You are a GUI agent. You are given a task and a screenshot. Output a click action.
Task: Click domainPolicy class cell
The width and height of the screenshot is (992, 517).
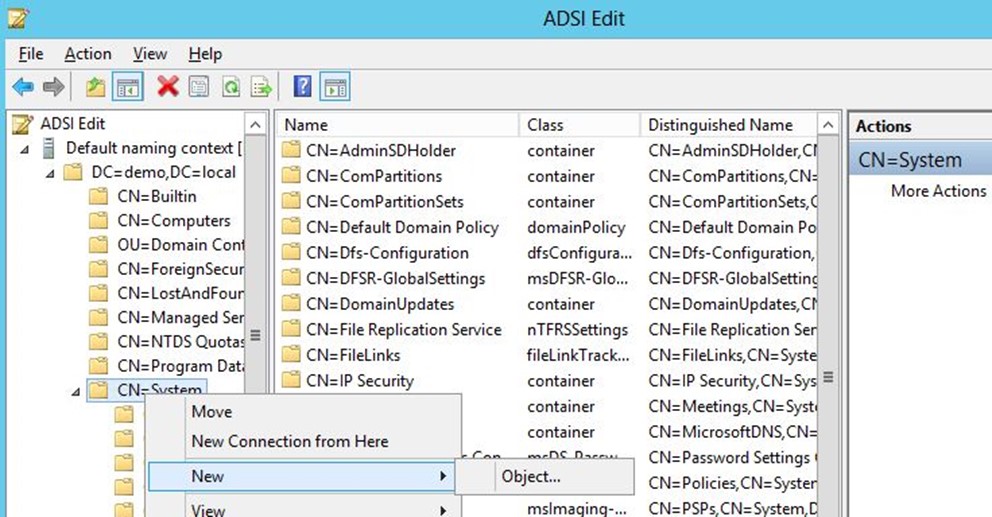coord(576,227)
